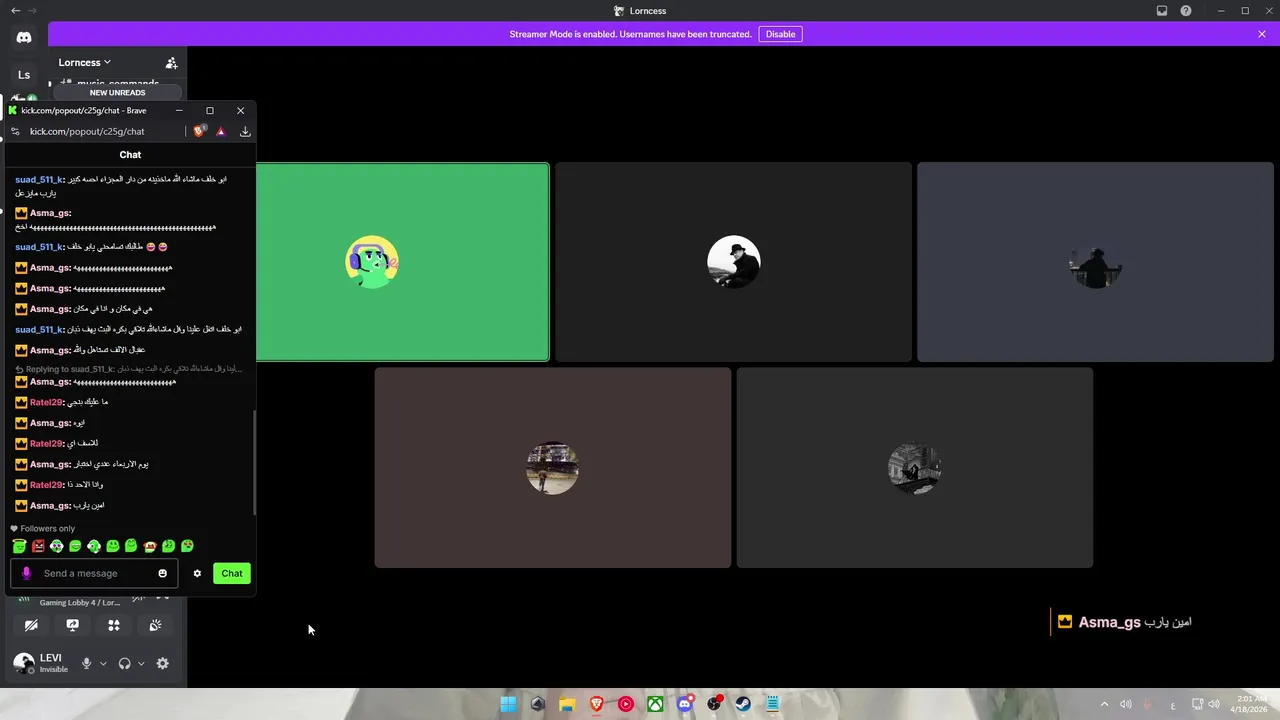This screenshot has height=720, width=1280.
Task: Open emoji picker in Kick message box
Action: click(x=163, y=573)
